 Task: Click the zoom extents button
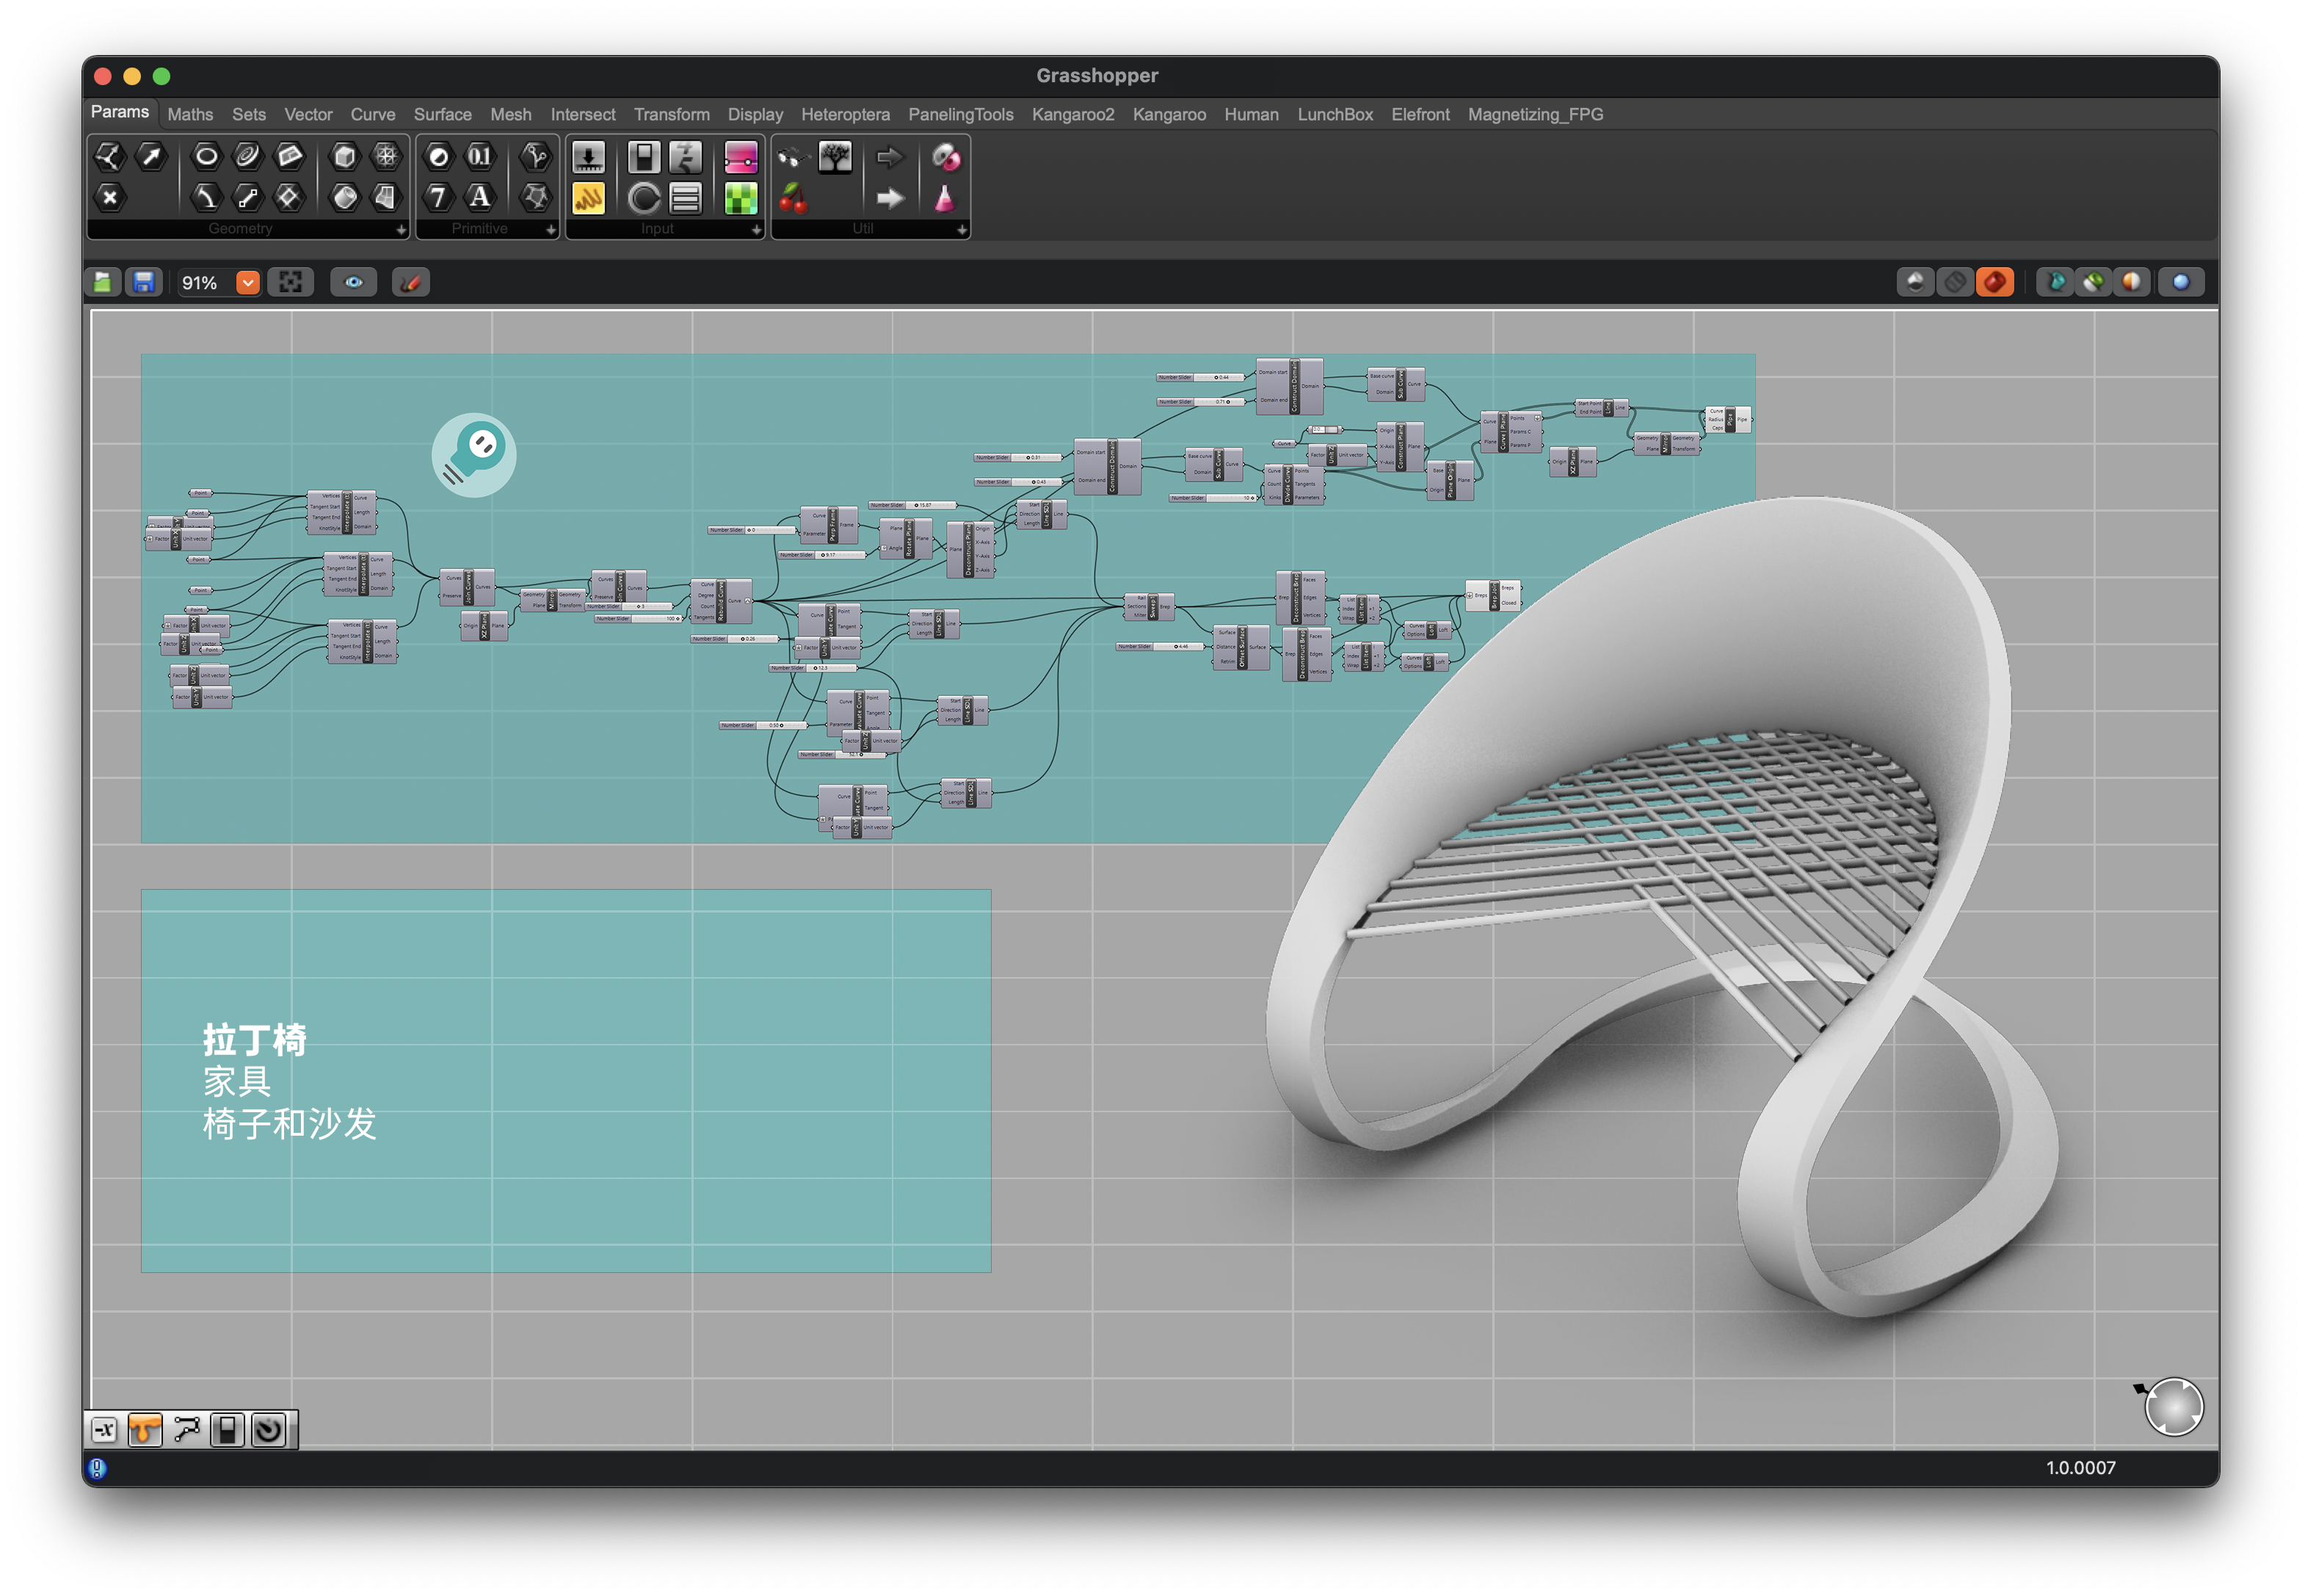290,283
